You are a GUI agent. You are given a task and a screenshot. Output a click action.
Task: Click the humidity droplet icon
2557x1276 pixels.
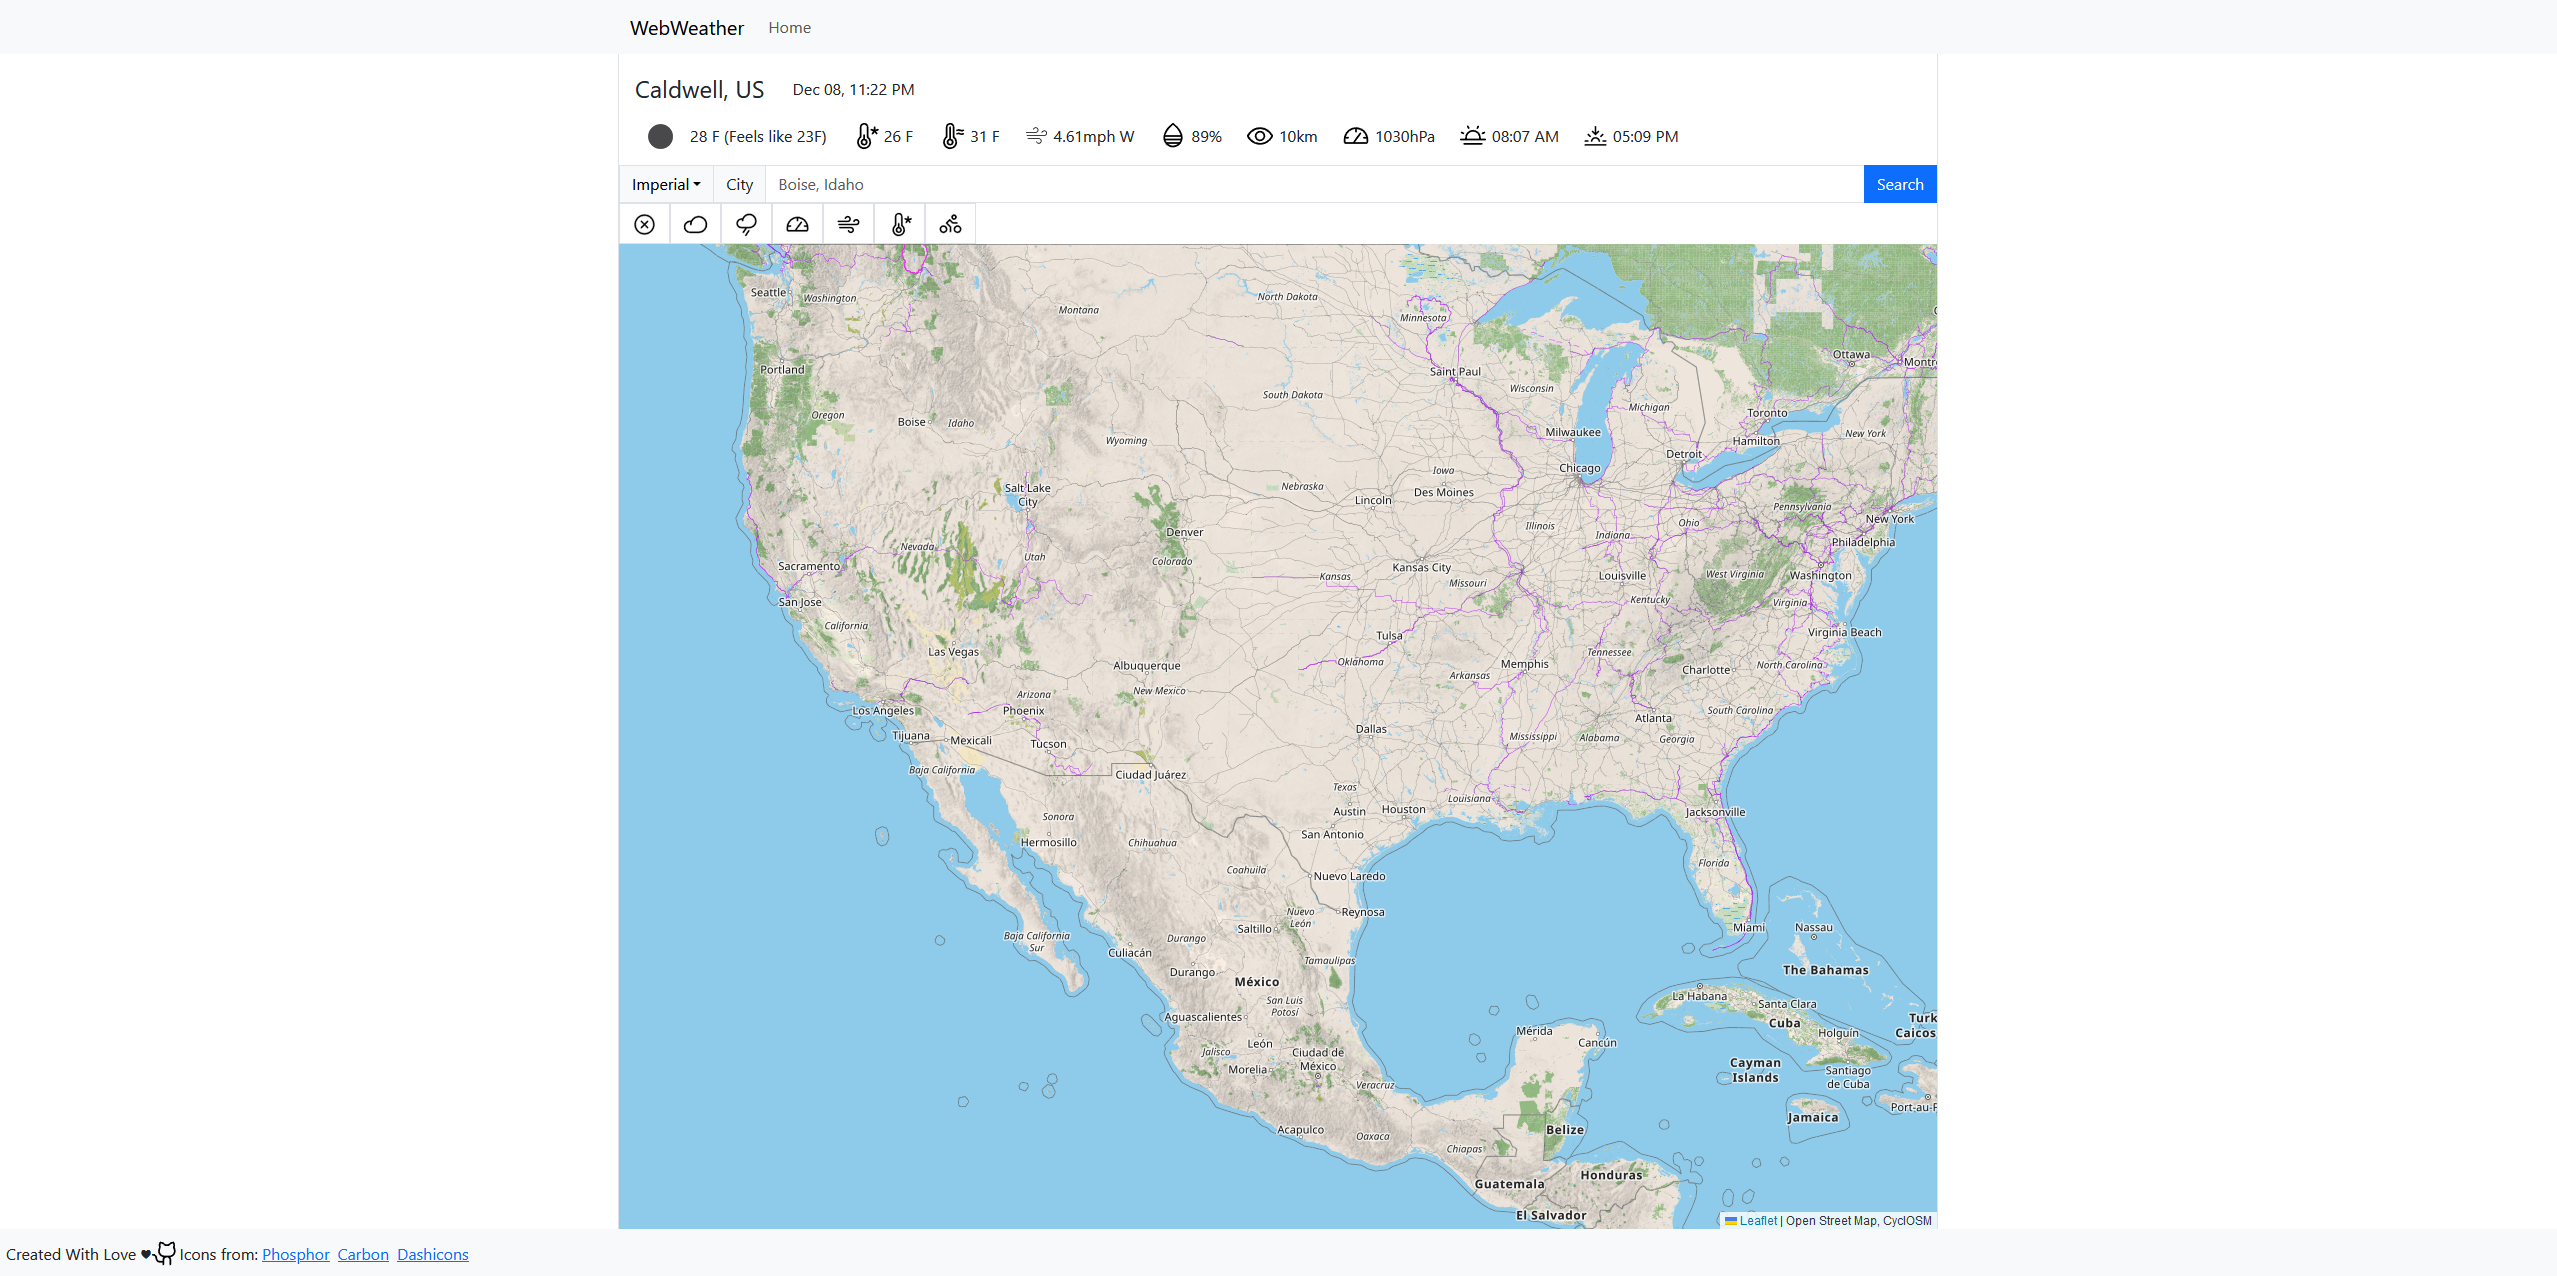(x=1172, y=136)
